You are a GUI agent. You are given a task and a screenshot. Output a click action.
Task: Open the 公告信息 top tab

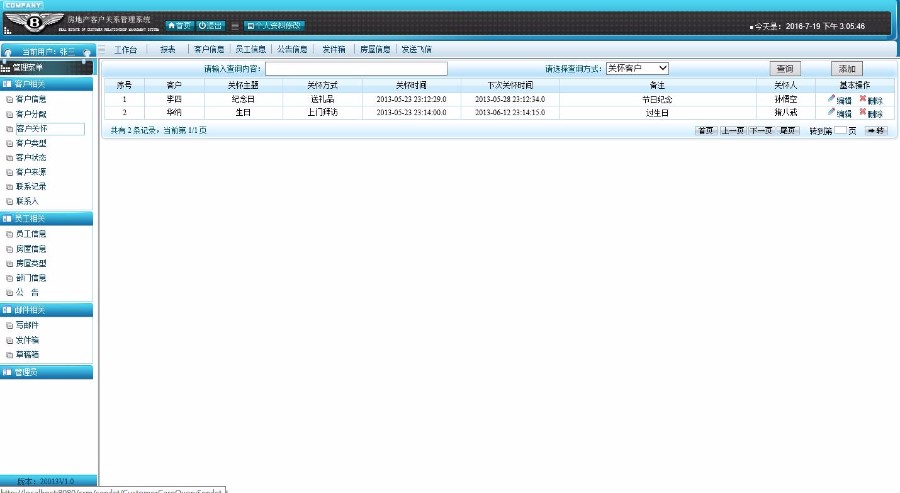click(x=292, y=50)
